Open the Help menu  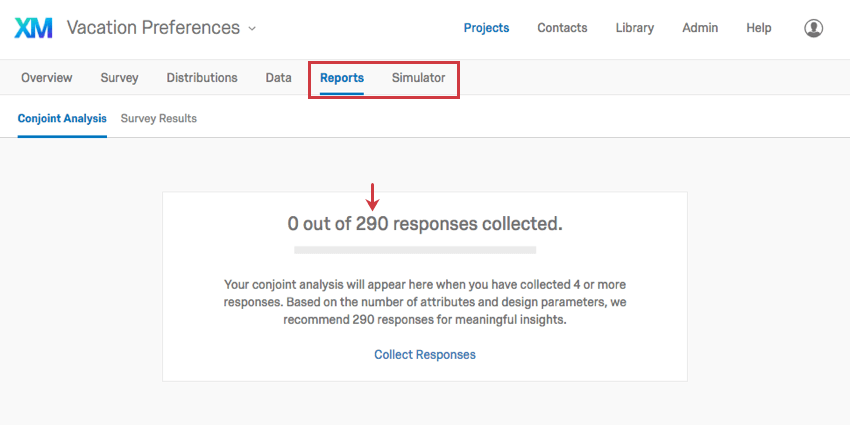point(759,28)
